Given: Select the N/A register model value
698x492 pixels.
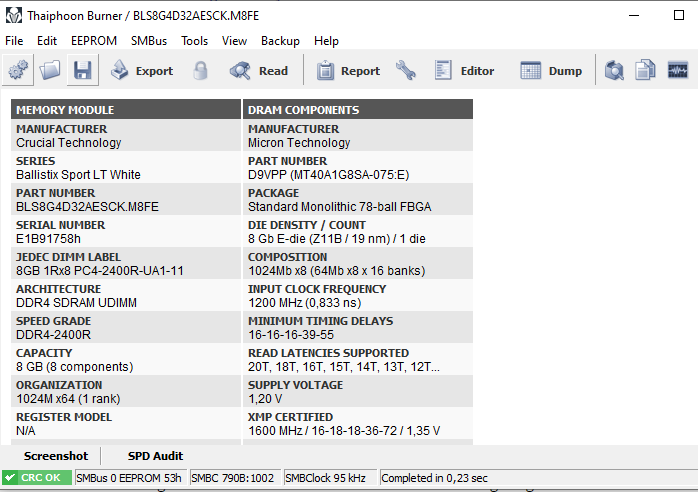Looking at the screenshot, I should coord(26,431).
